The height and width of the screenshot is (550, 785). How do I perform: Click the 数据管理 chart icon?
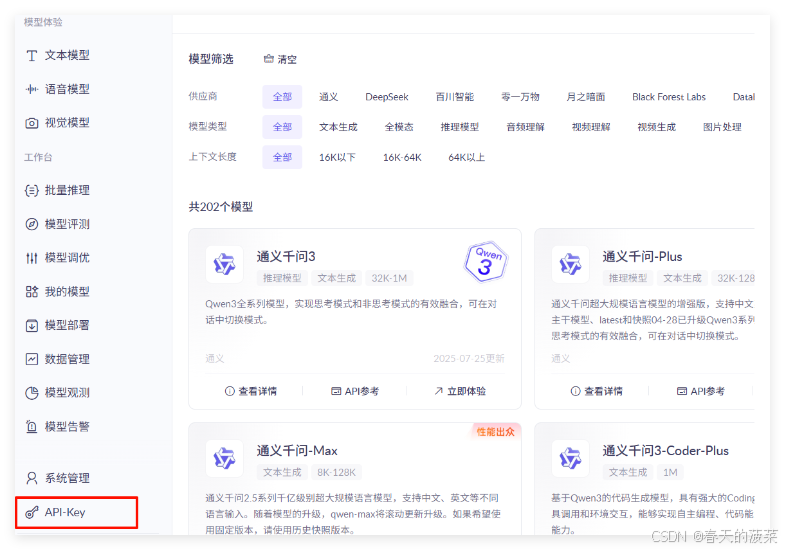click(32, 359)
